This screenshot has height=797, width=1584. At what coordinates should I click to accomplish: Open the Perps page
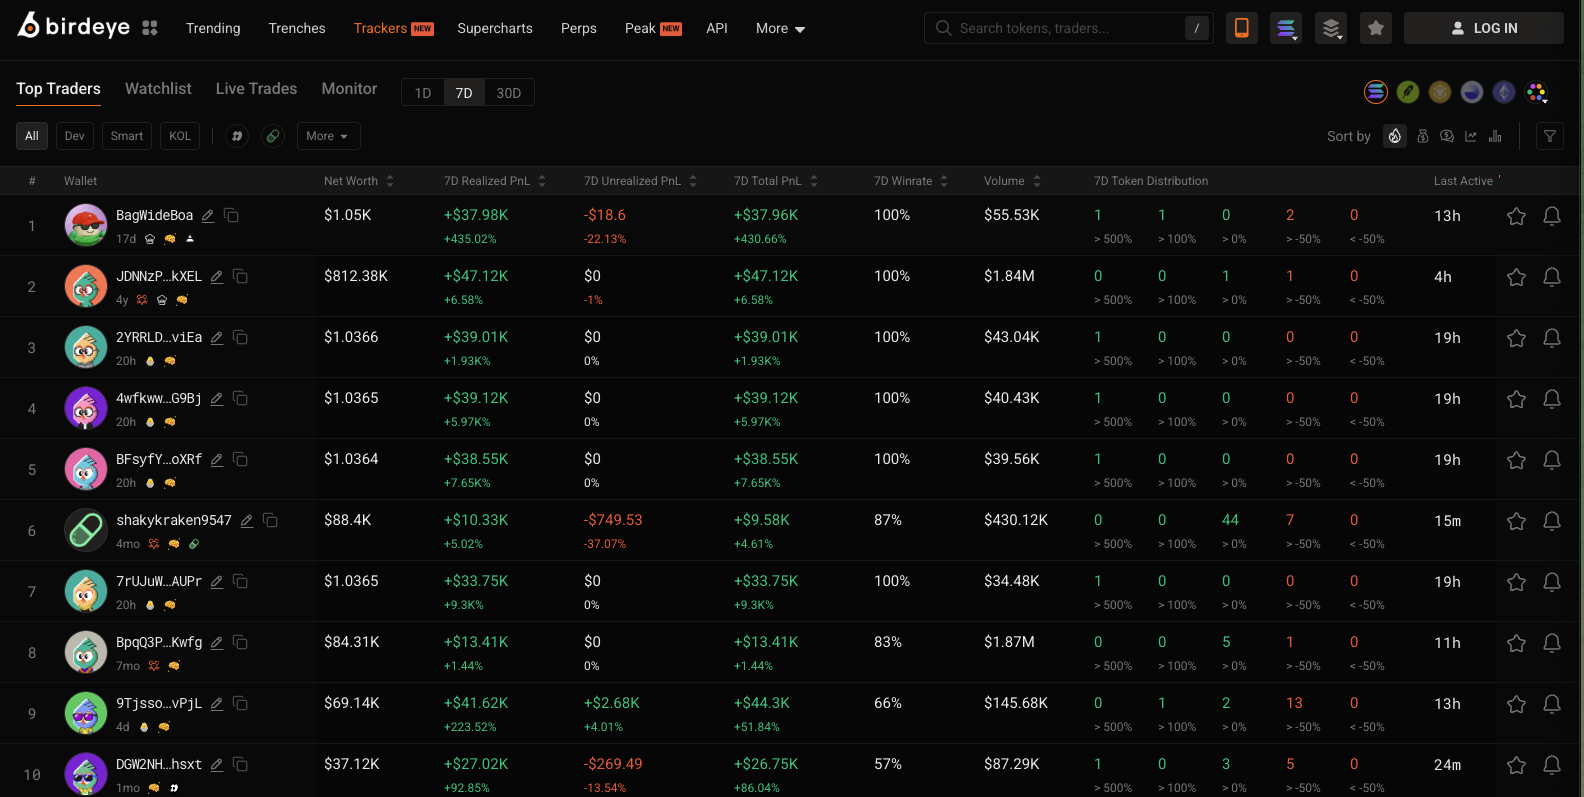click(x=579, y=28)
